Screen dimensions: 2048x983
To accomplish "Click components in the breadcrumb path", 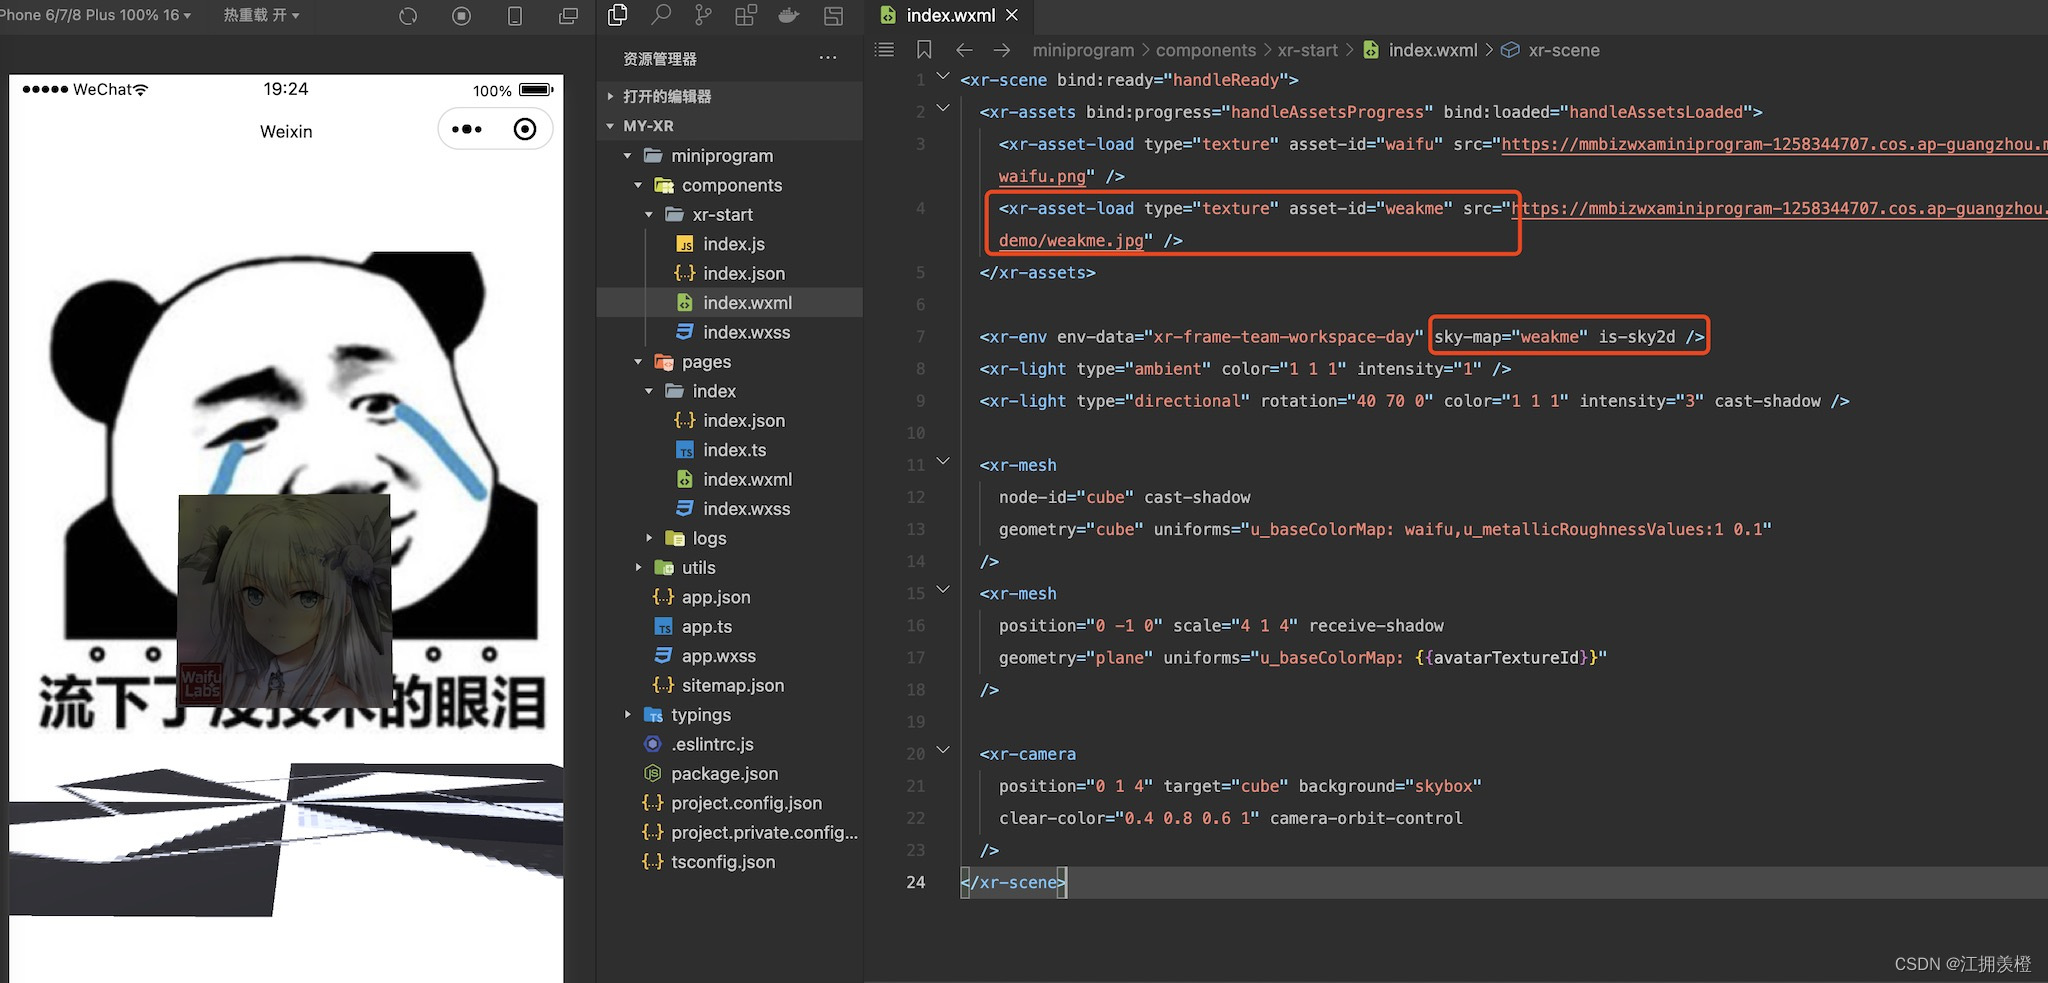I will 1205,50.
